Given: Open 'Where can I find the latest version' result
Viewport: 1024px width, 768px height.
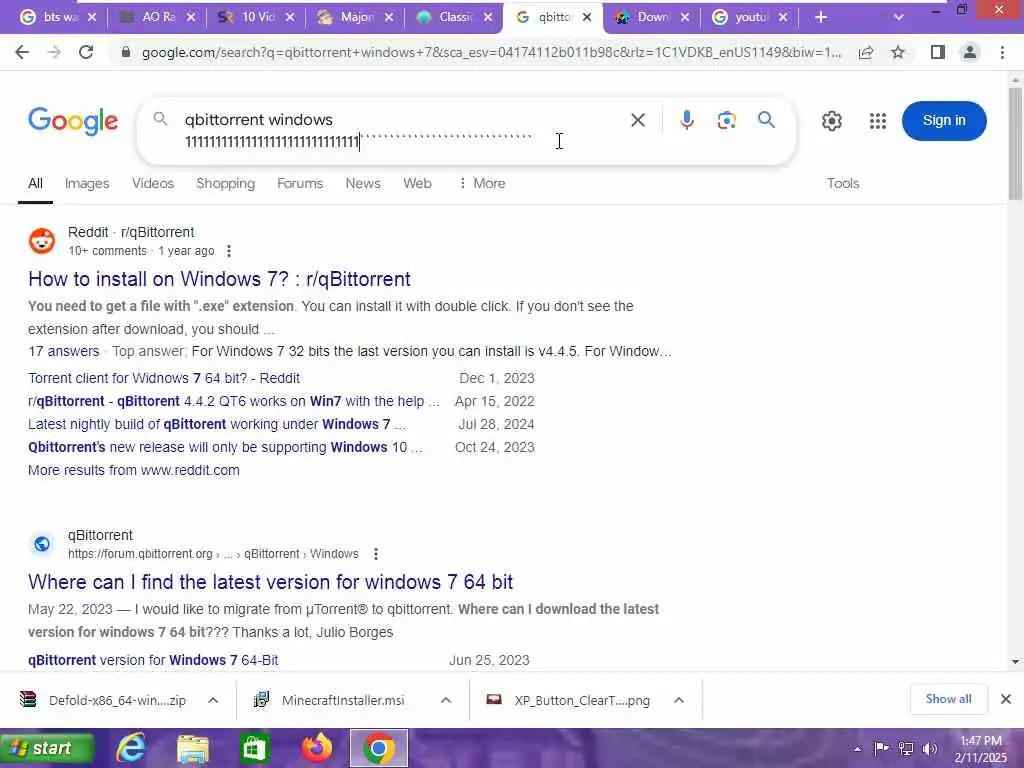Looking at the screenshot, I should click(270, 582).
